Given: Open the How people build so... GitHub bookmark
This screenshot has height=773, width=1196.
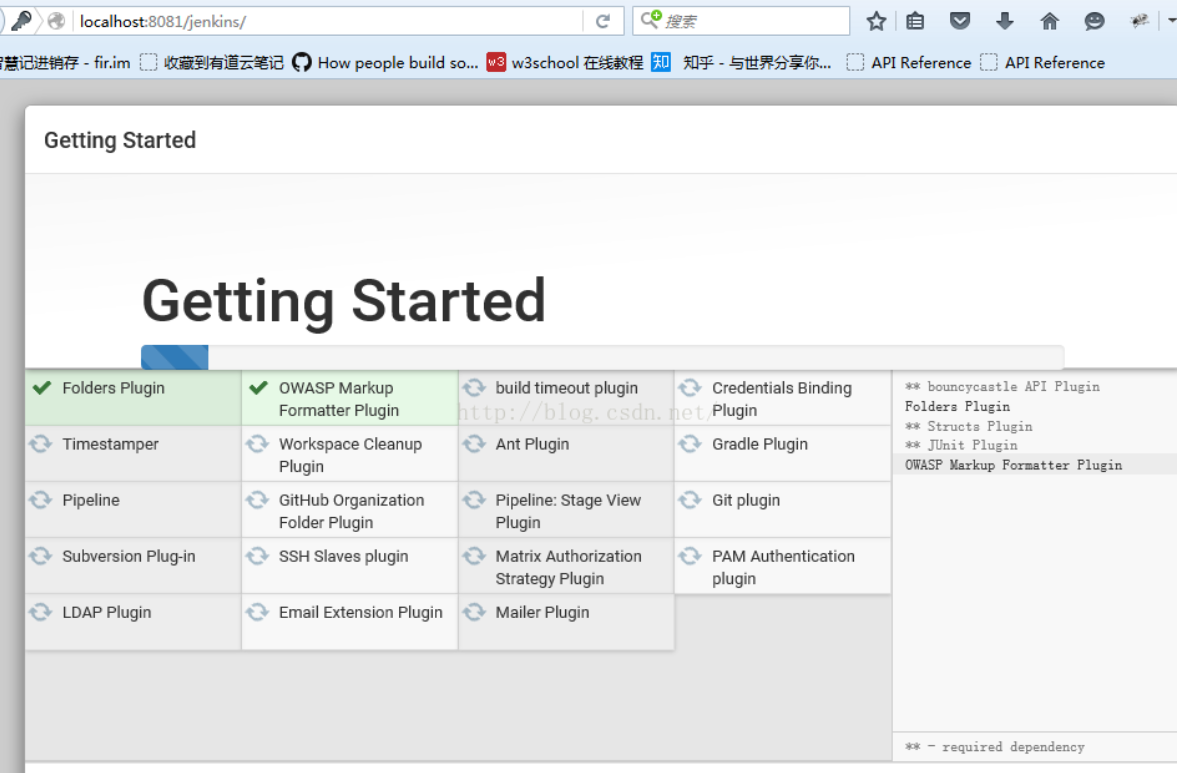Looking at the screenshot, I should click(385, 63).
